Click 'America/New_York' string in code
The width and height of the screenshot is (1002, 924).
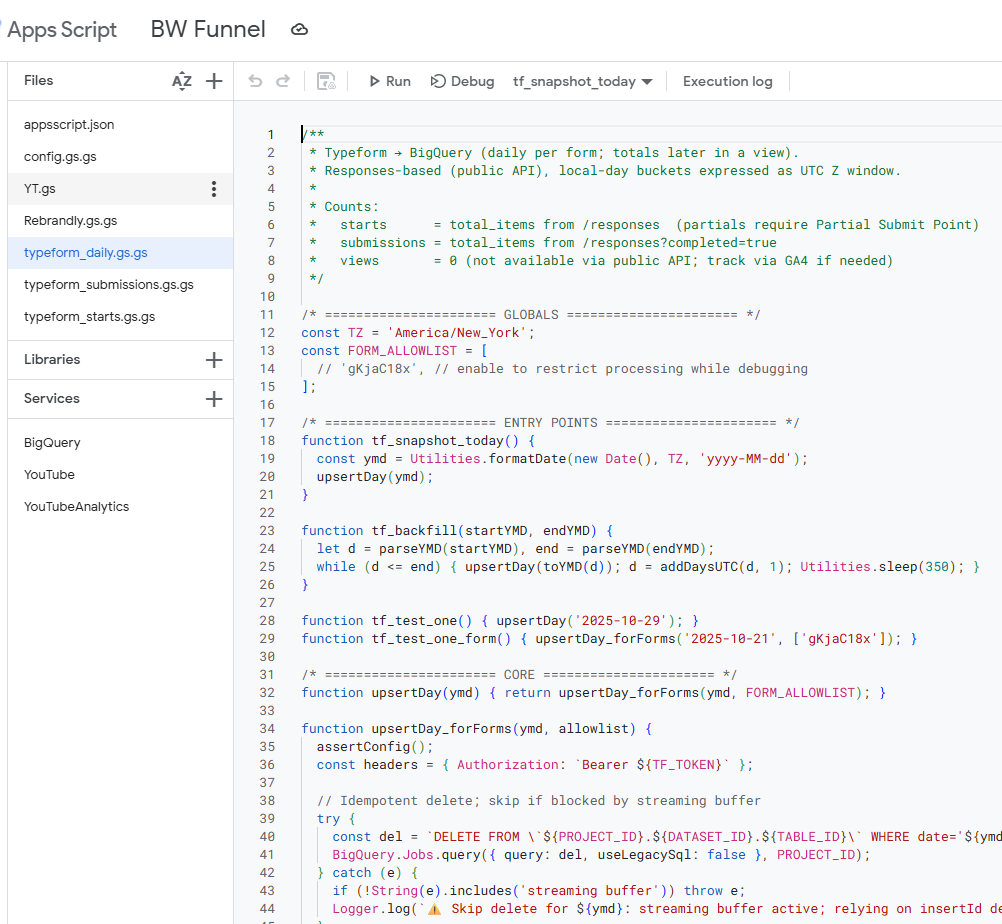point(457,333)
